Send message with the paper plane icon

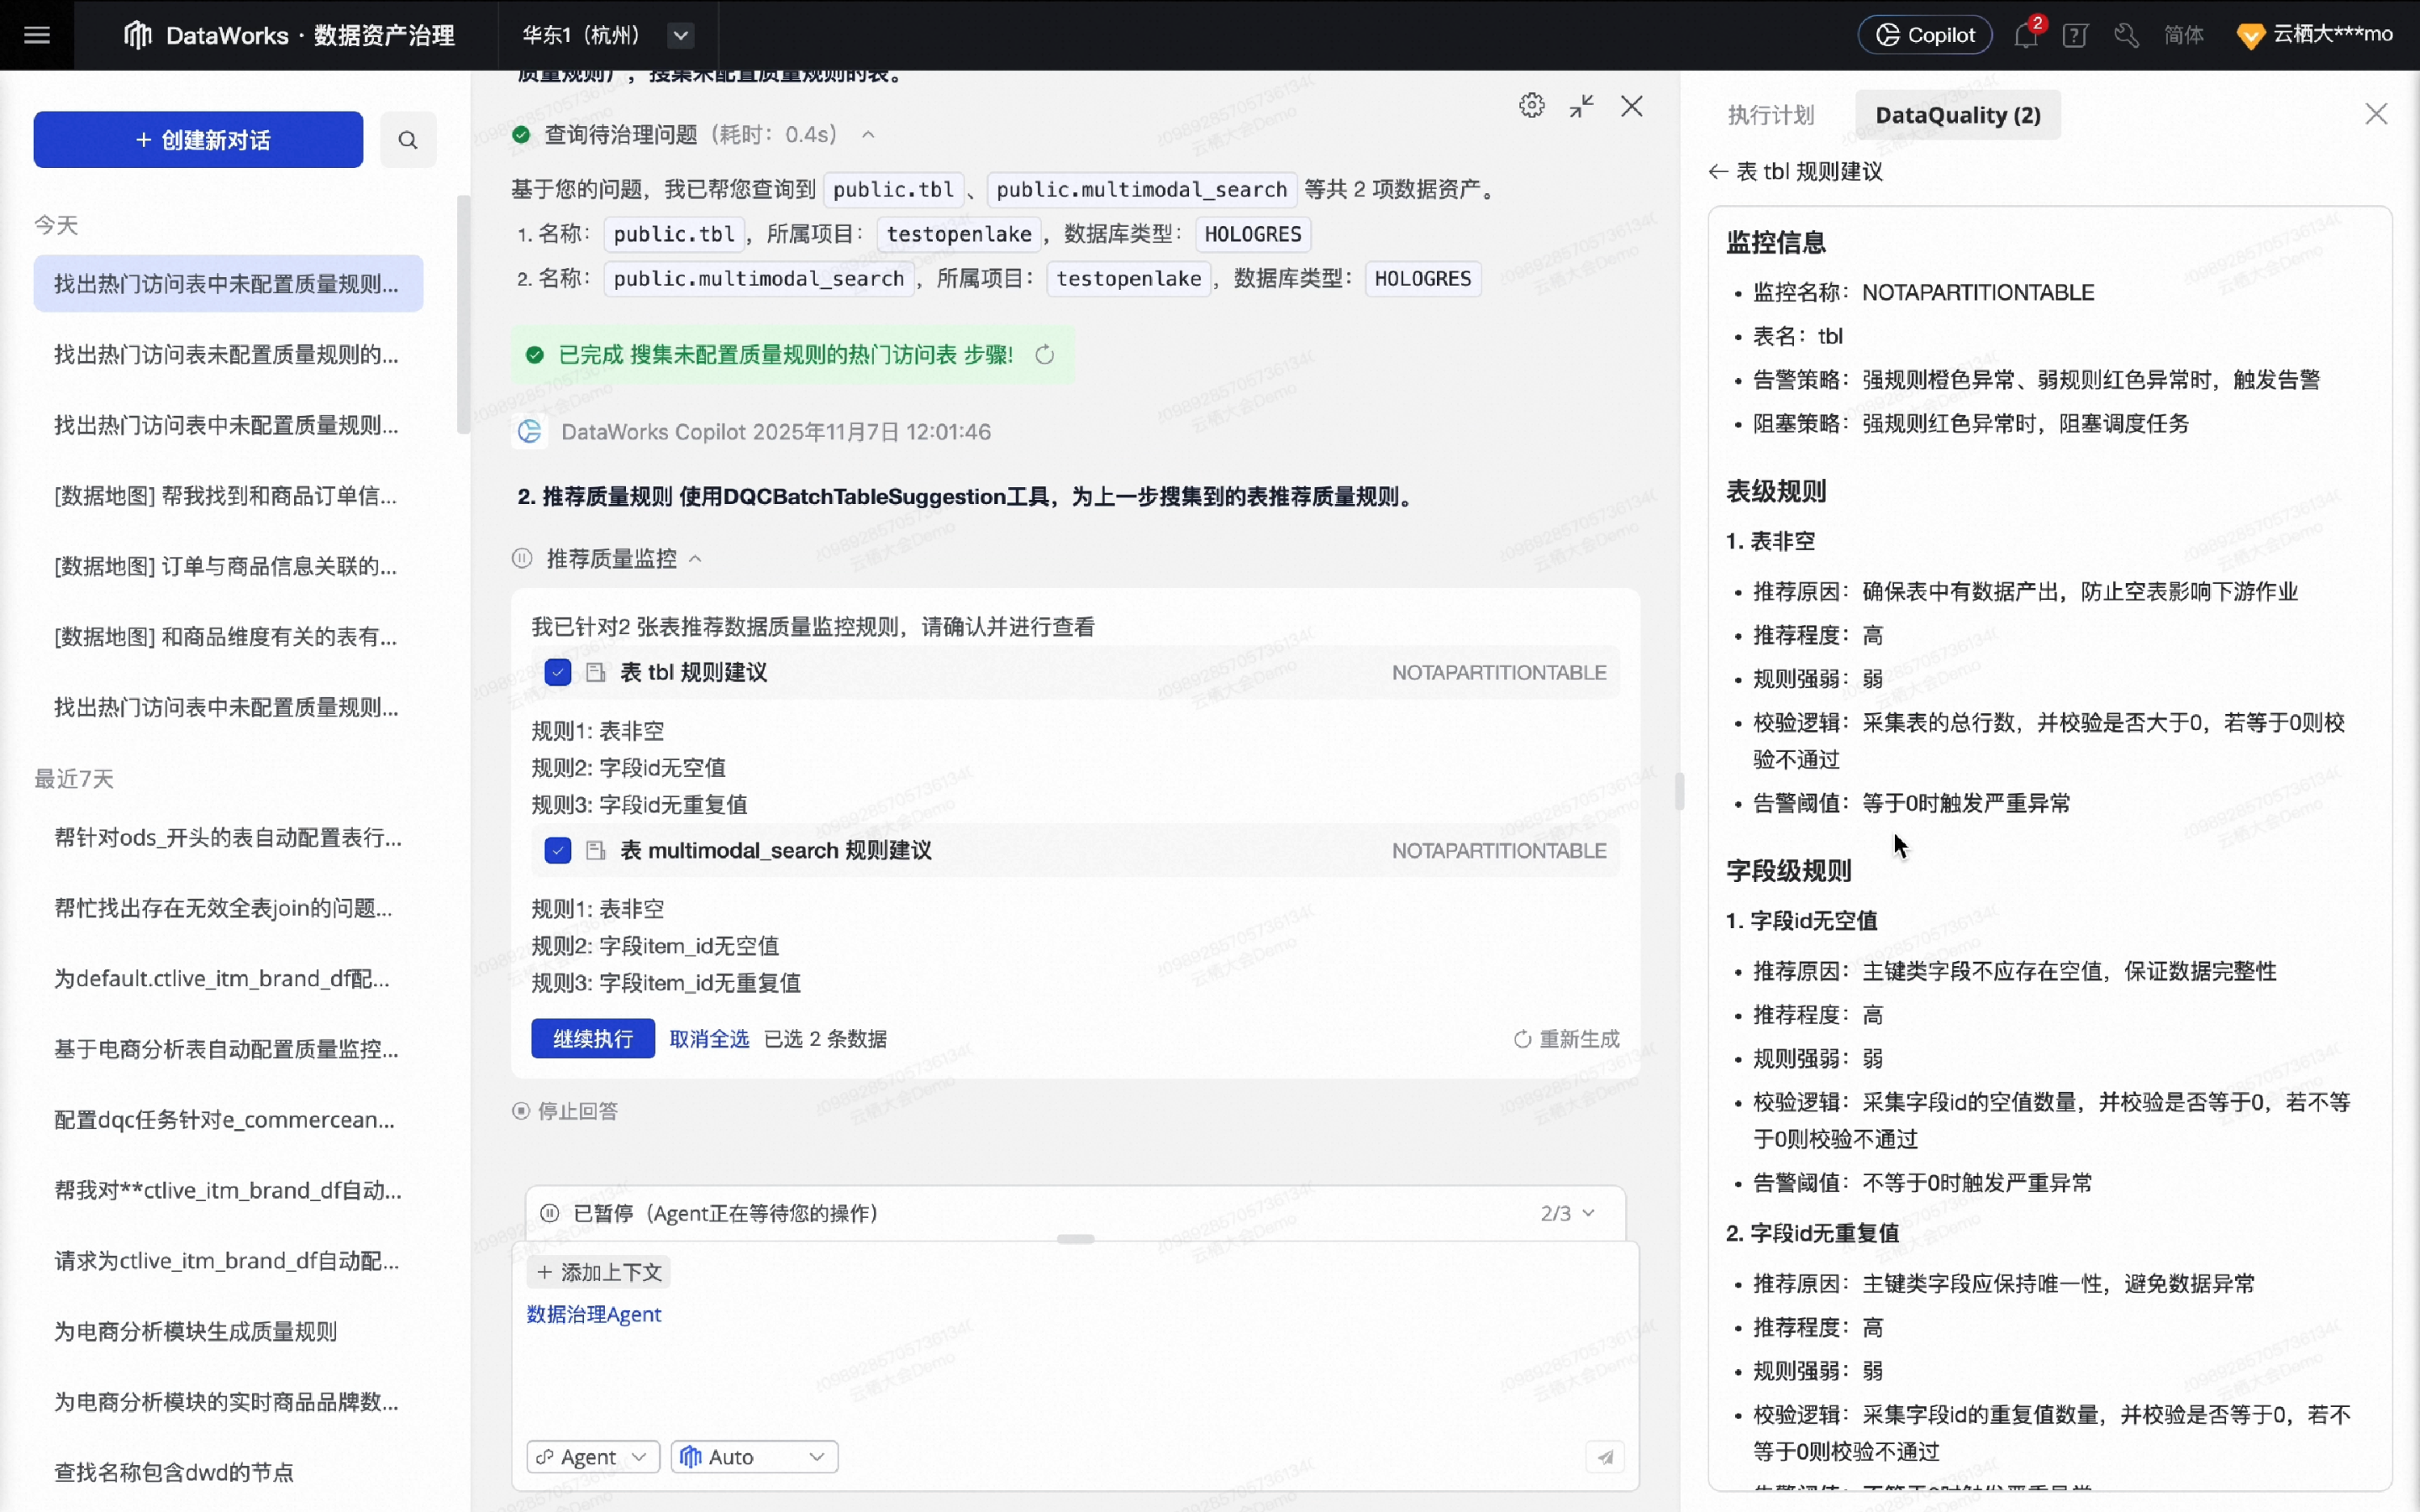[x=1604, y=1457]
